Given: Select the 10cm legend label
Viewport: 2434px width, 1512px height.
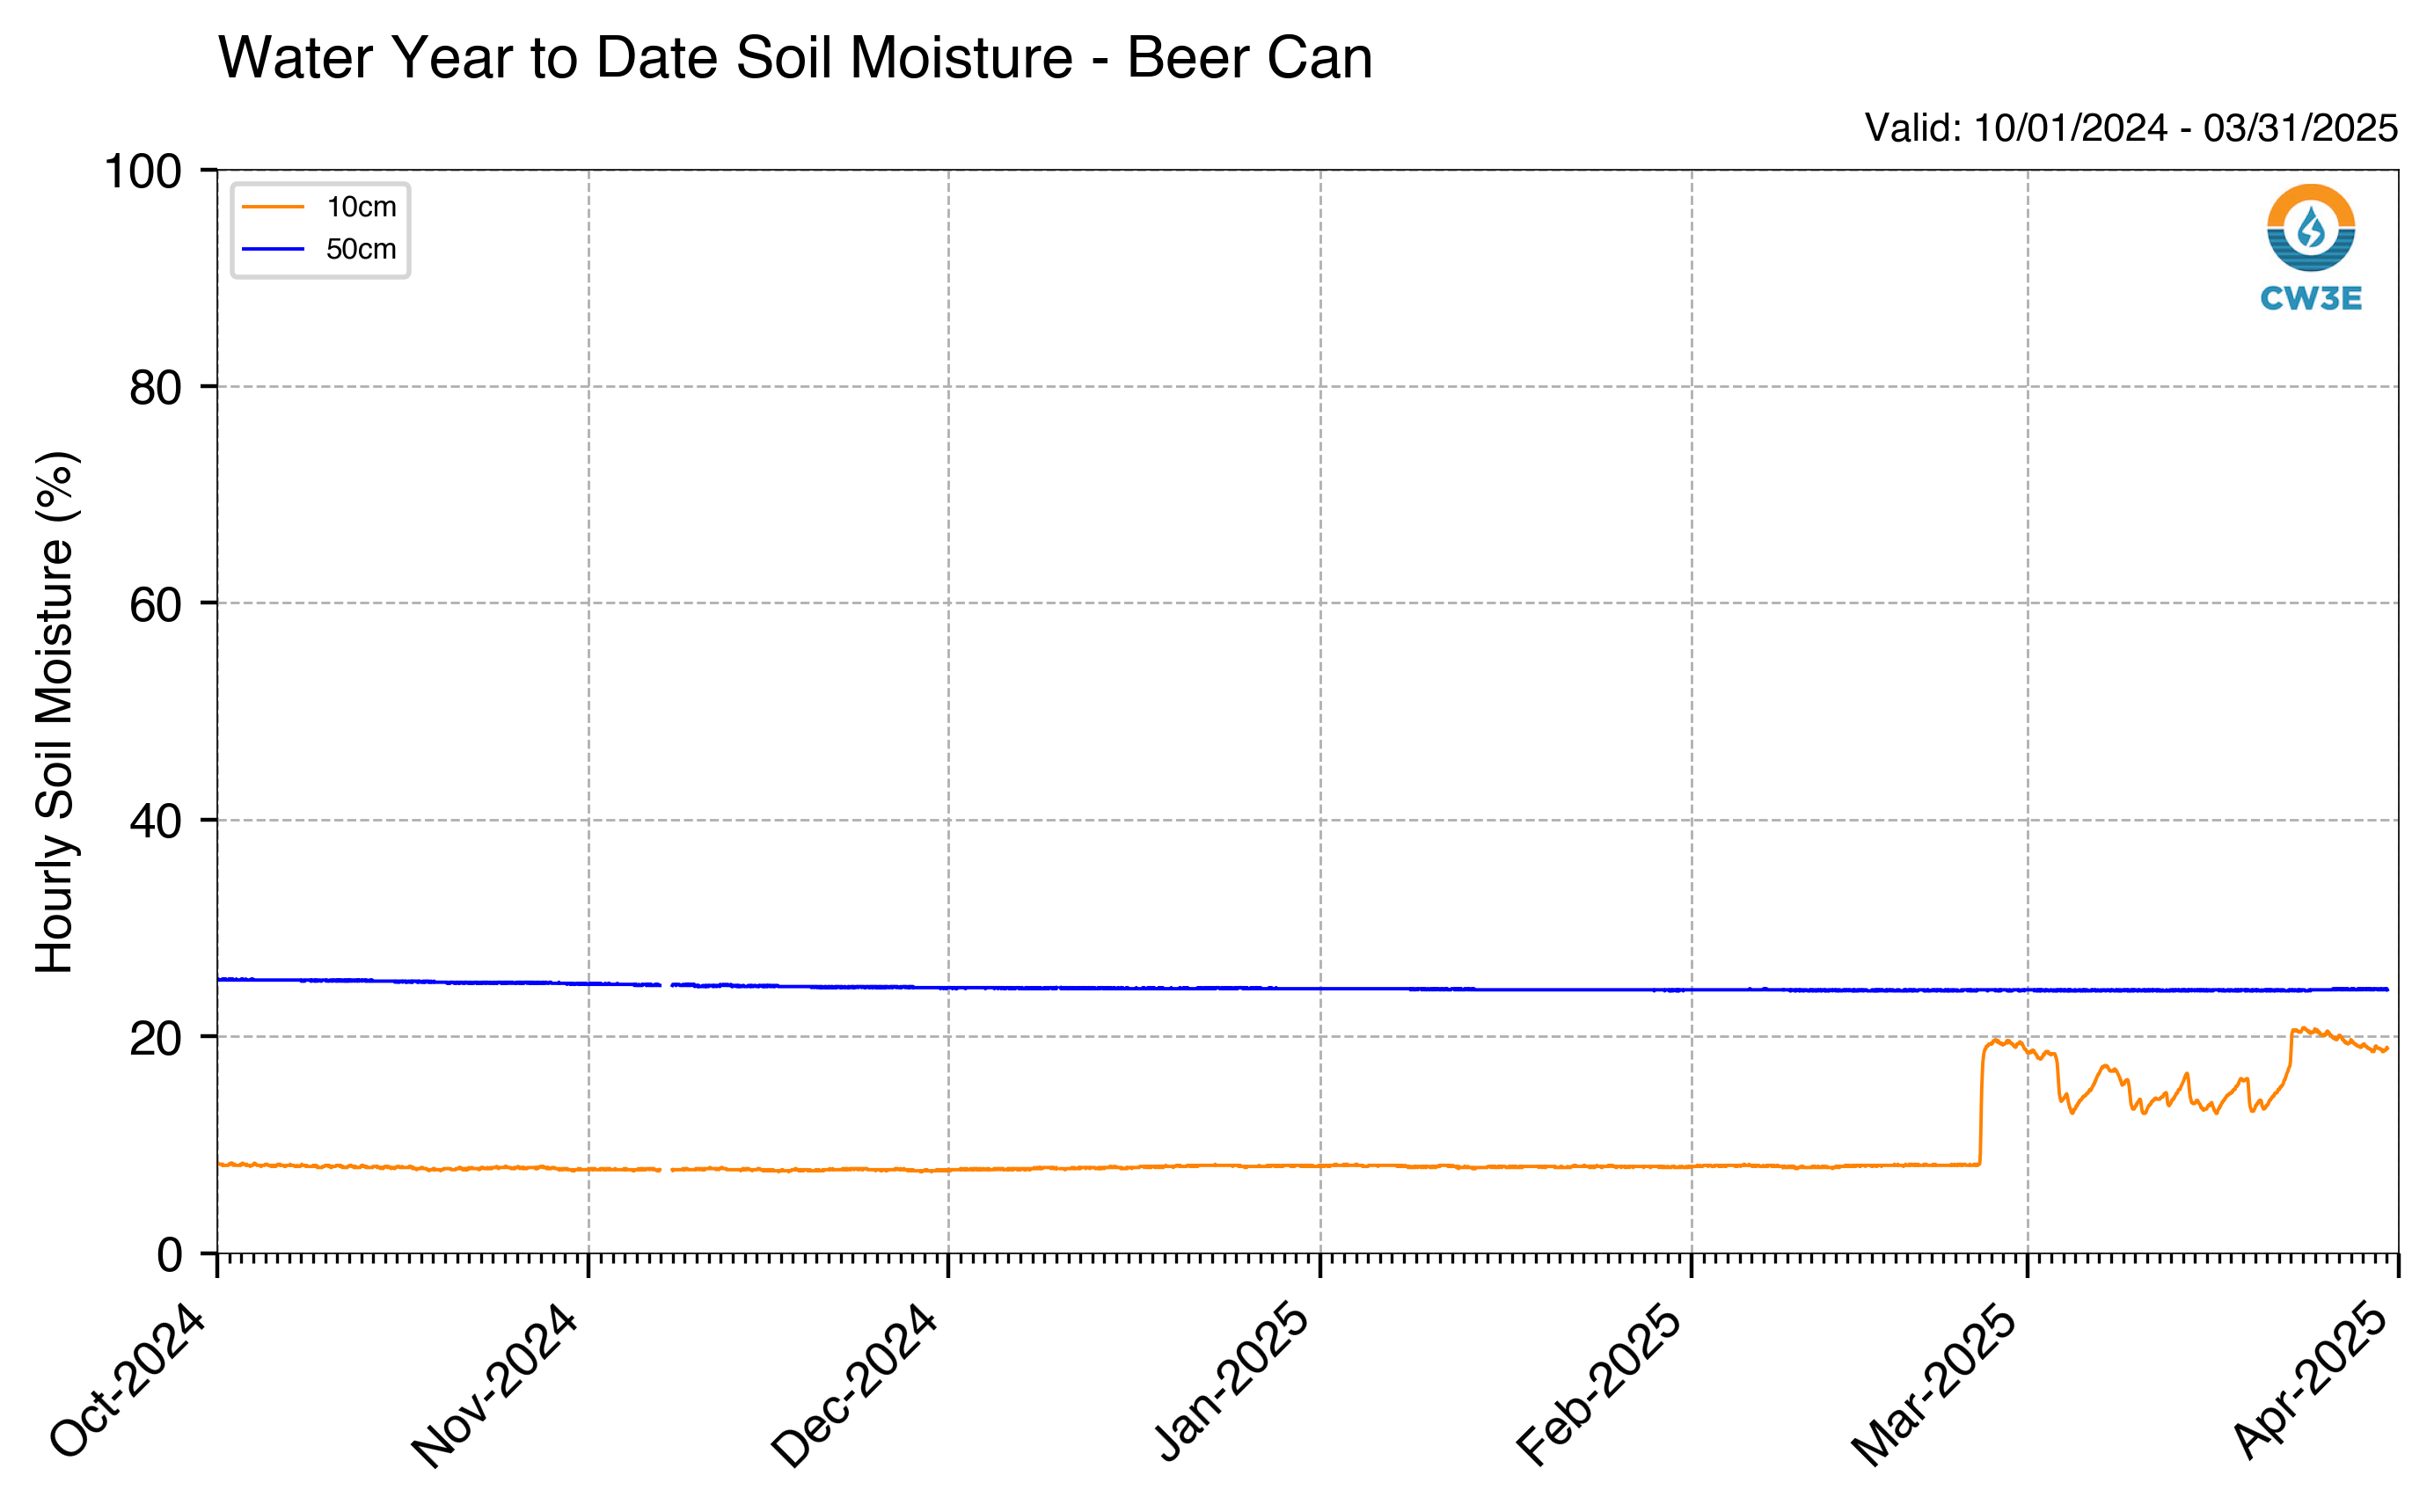Looking at the screenshot, I should click(361, 207).
